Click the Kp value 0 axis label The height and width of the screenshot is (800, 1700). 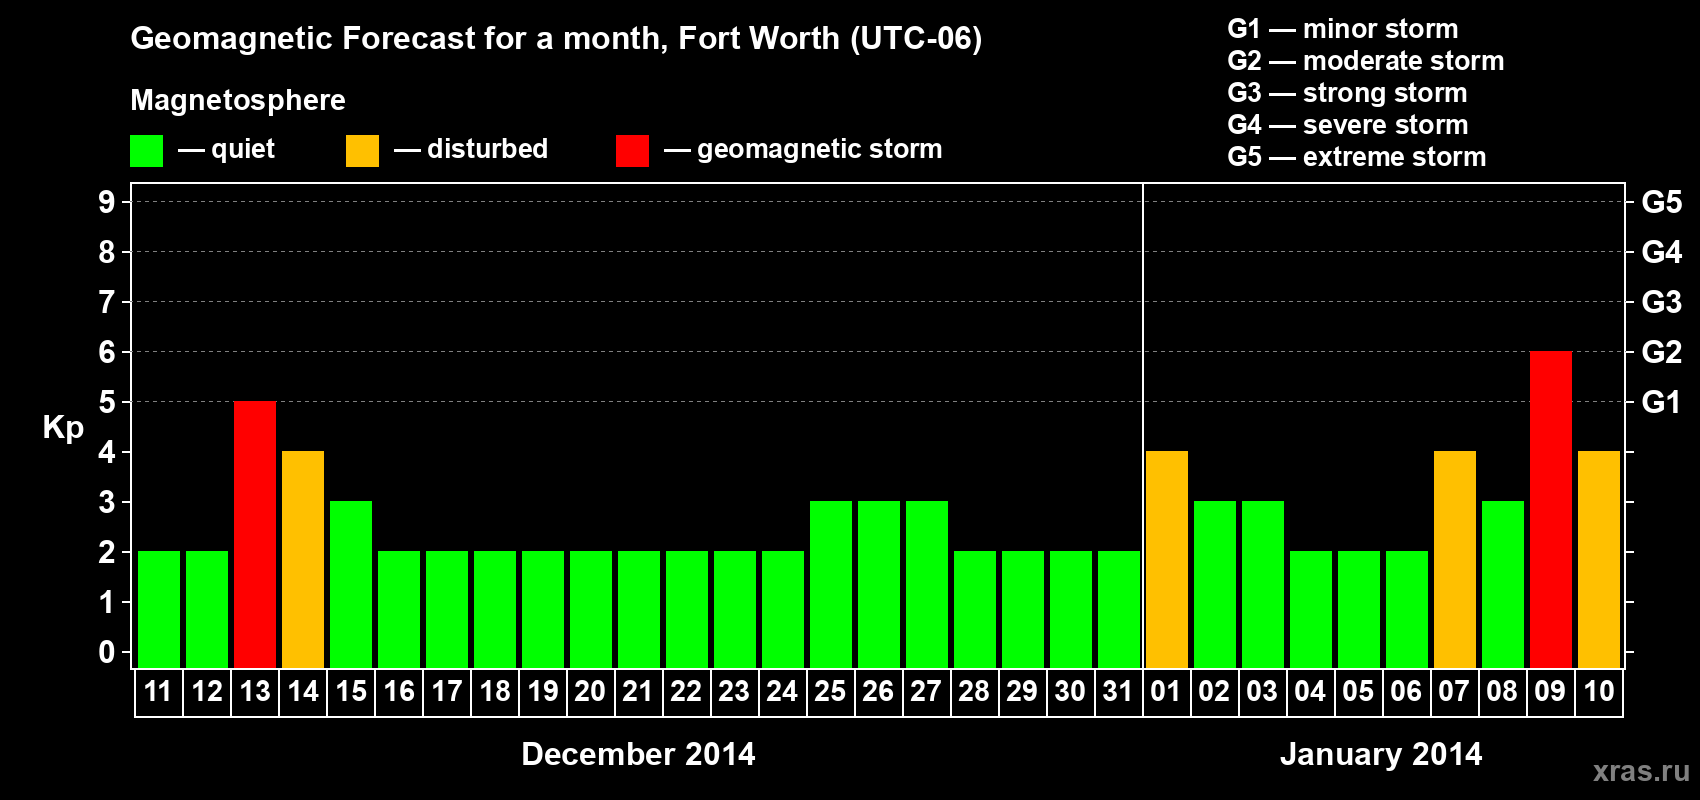pos(107,652)
